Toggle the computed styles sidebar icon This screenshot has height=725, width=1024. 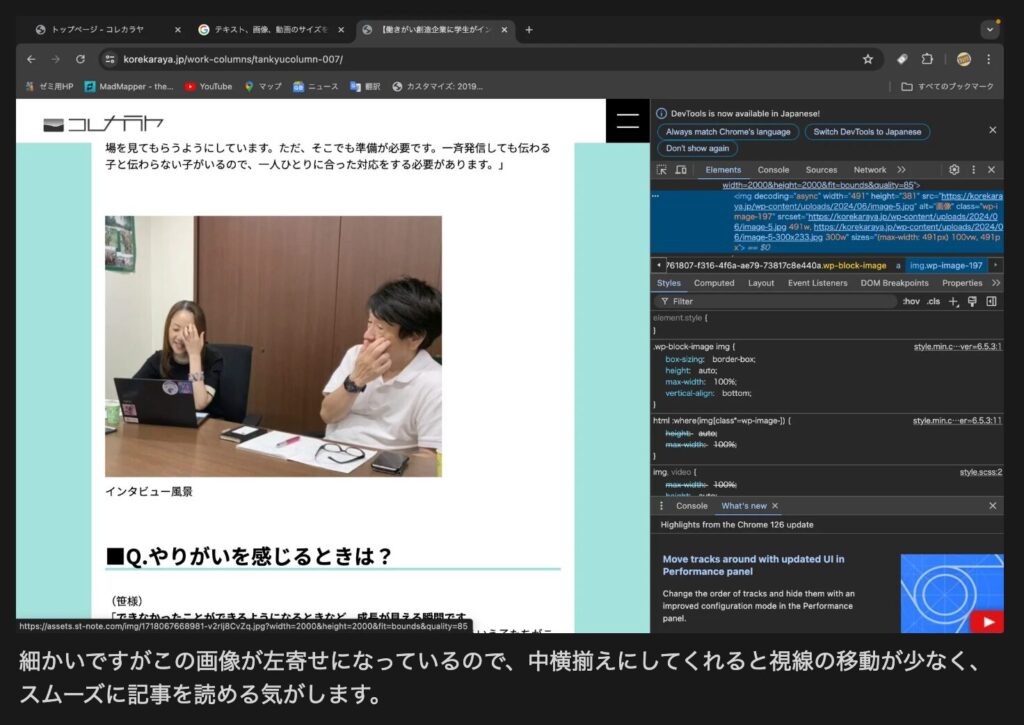coord(991,301)
